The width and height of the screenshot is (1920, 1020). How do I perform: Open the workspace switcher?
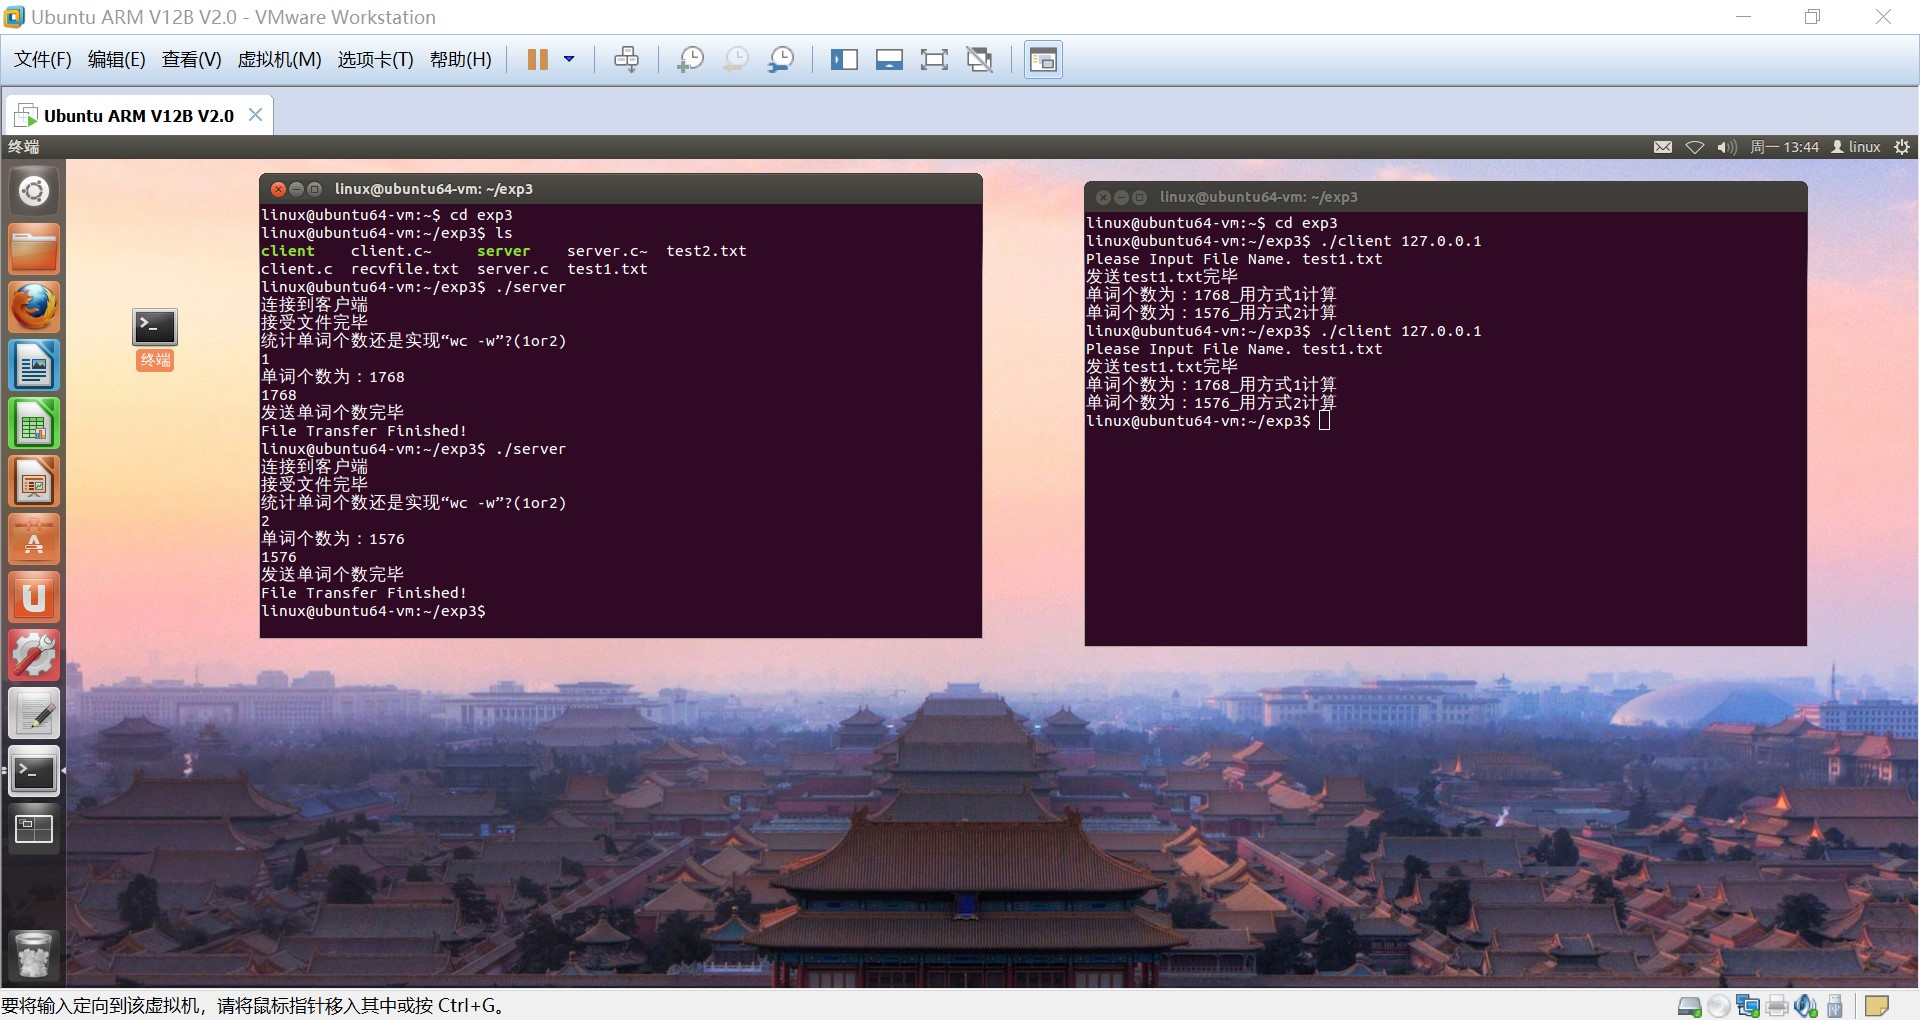pyautogui.click(x=34, y=829)
